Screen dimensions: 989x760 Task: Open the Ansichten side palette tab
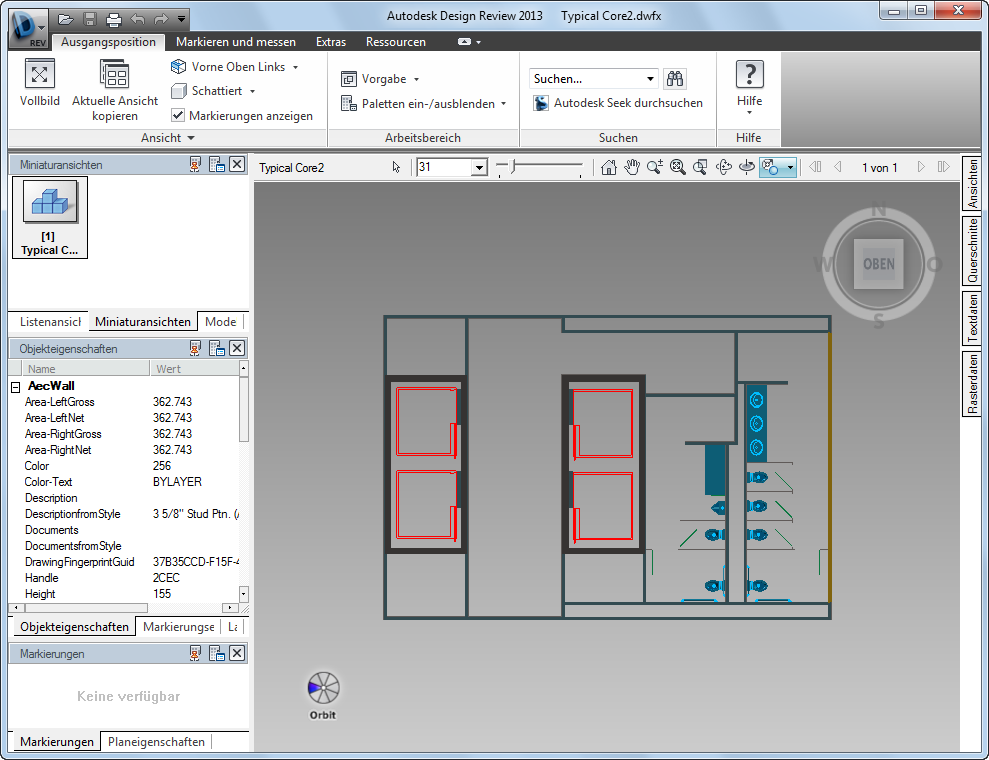(x=972, y=184)
